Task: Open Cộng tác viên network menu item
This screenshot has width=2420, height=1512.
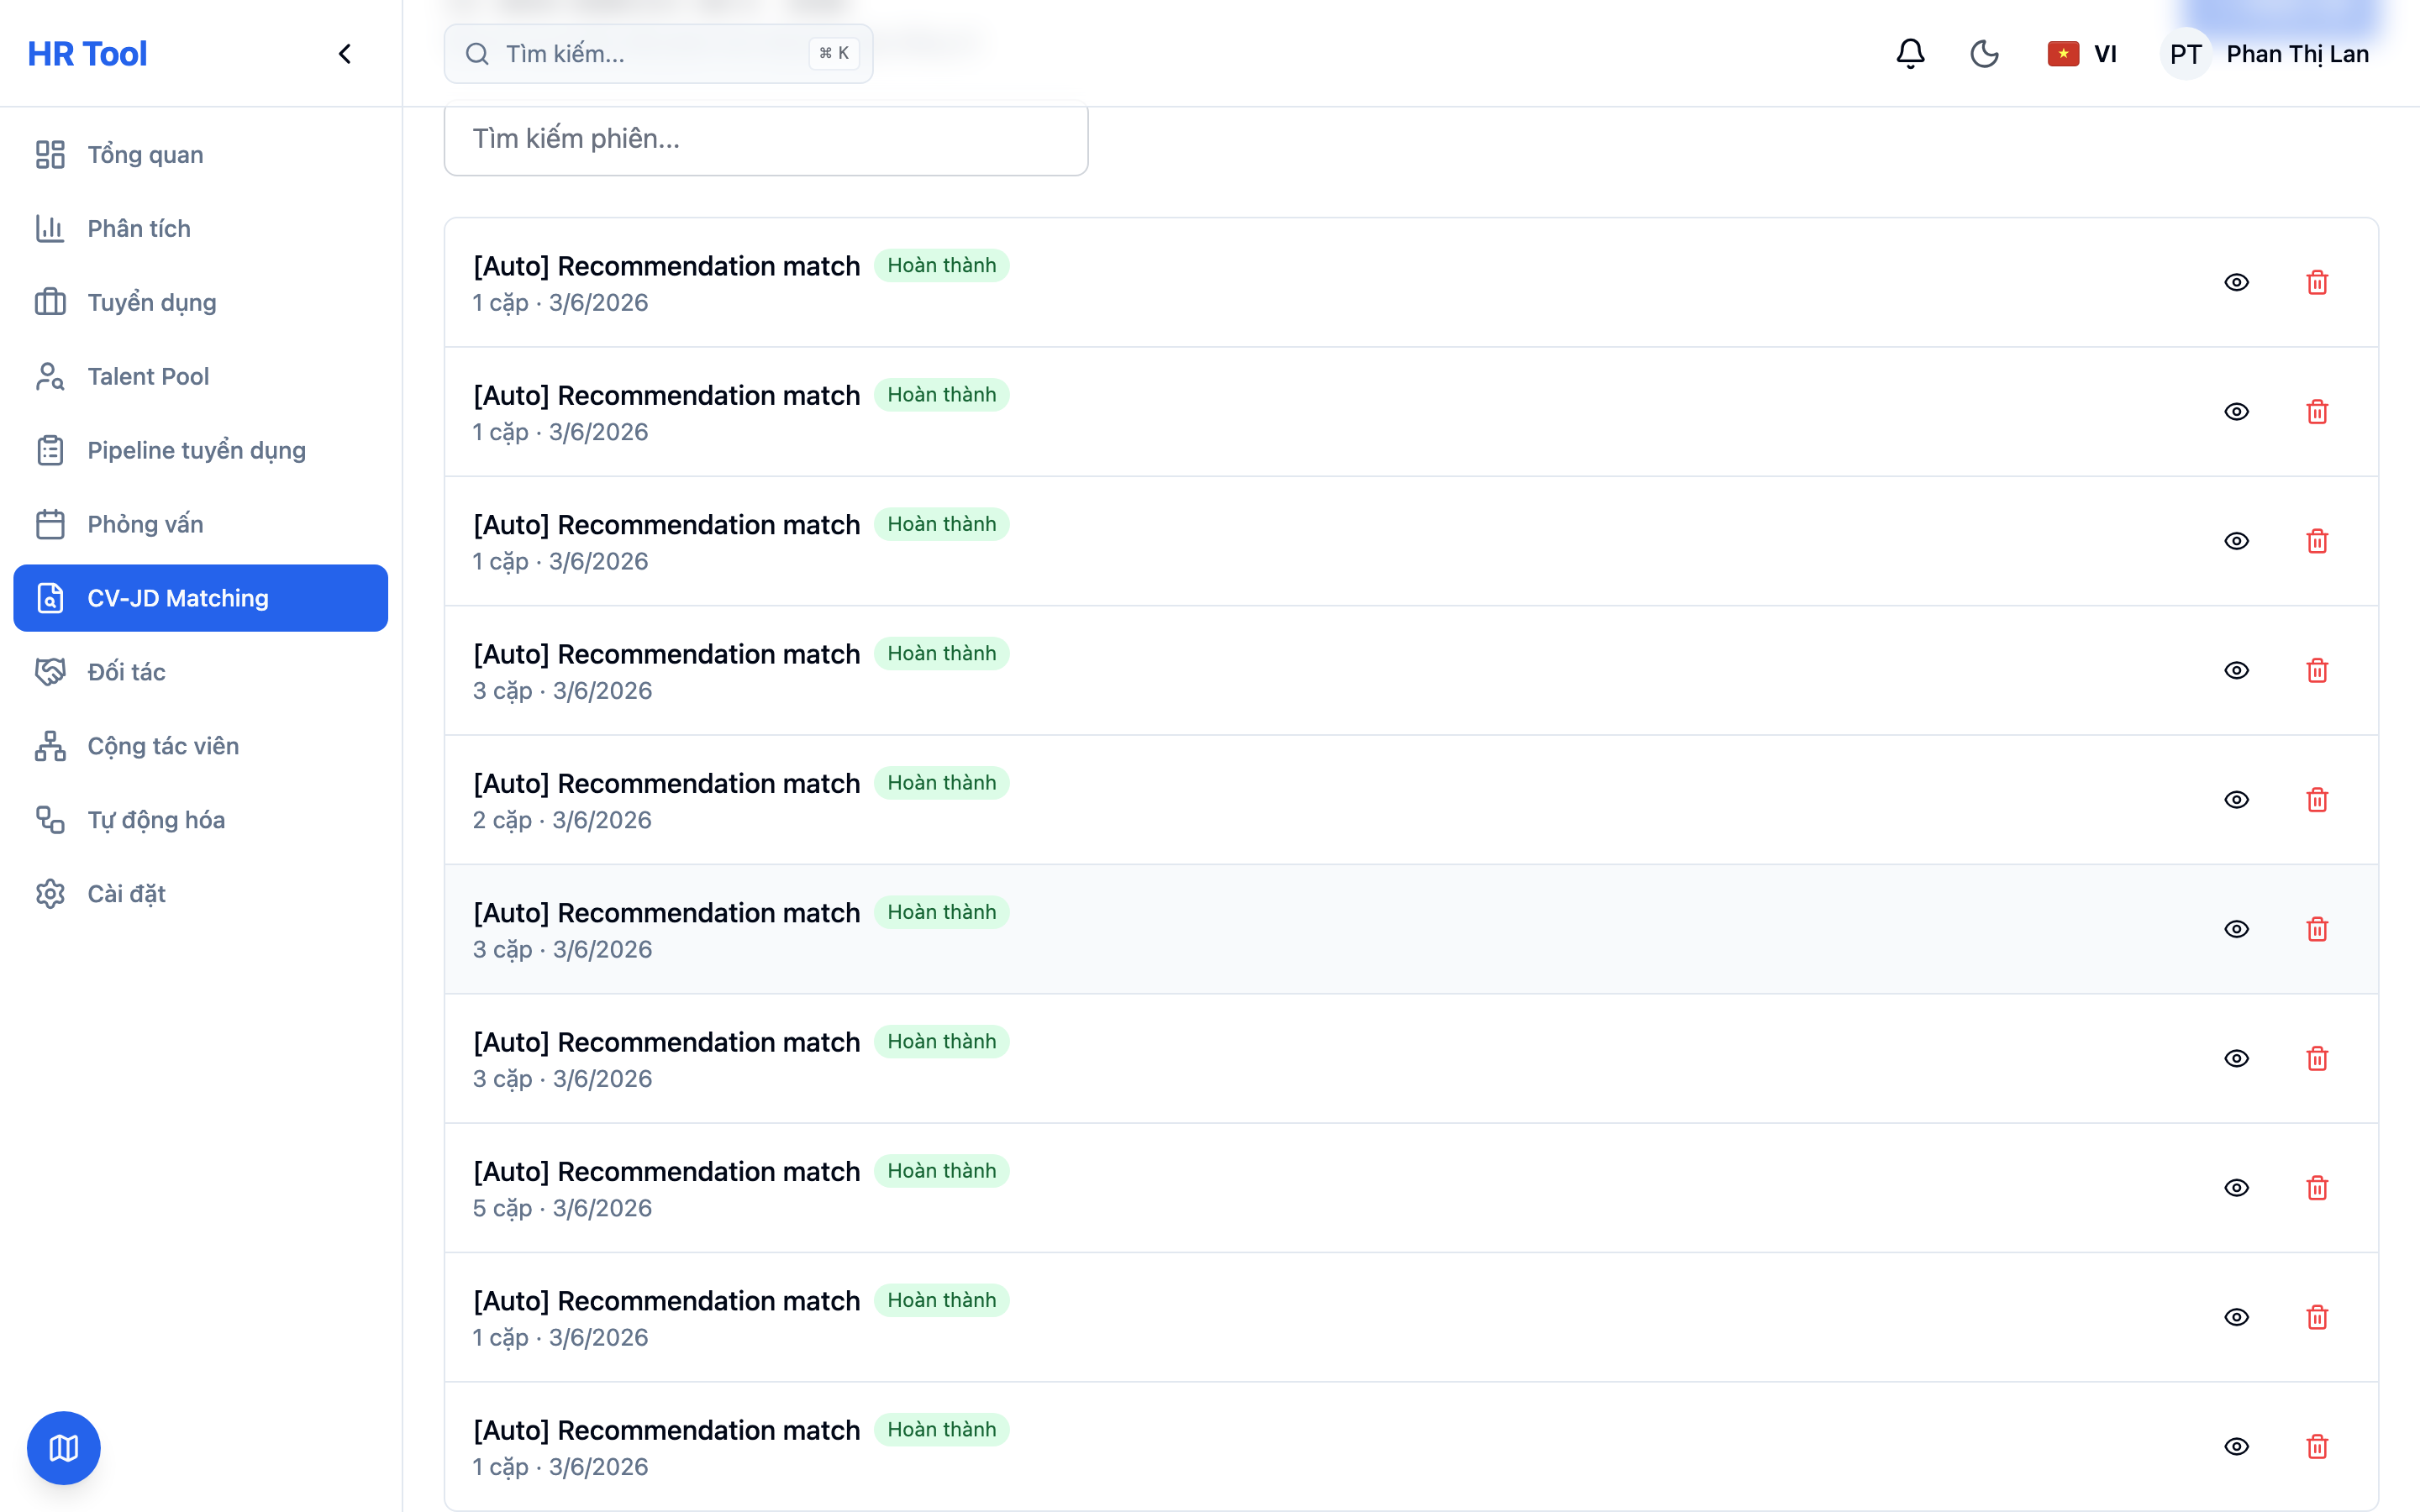Action: (200, 746)
